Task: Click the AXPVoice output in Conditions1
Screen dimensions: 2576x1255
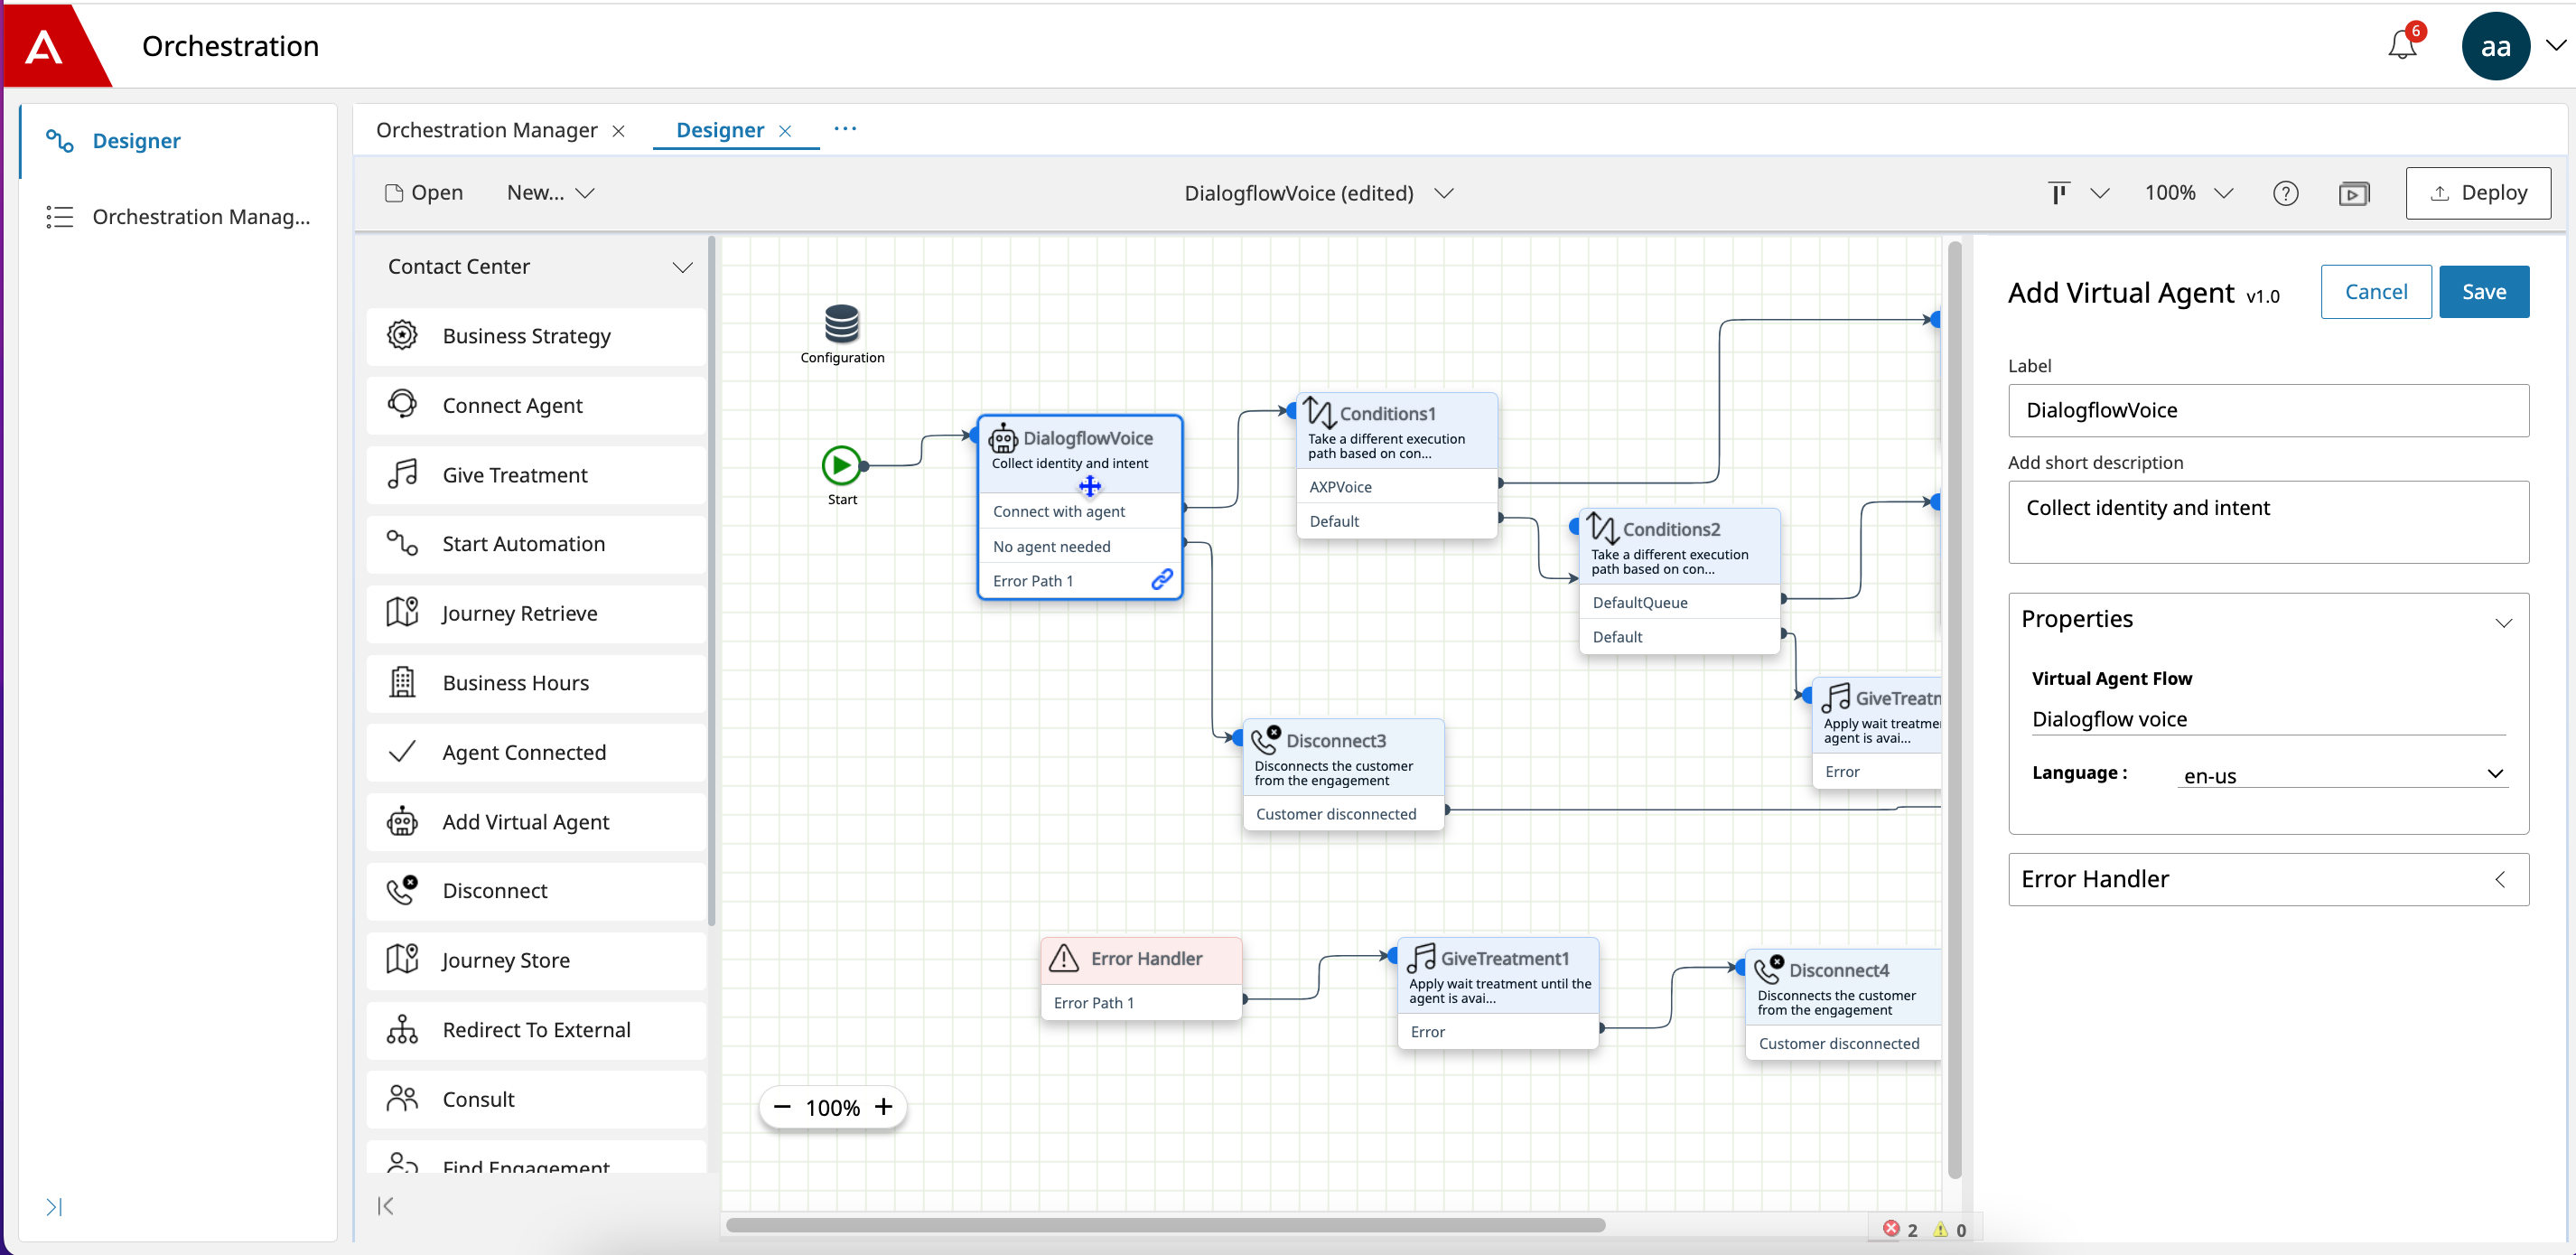Action: coord(1397,487)
